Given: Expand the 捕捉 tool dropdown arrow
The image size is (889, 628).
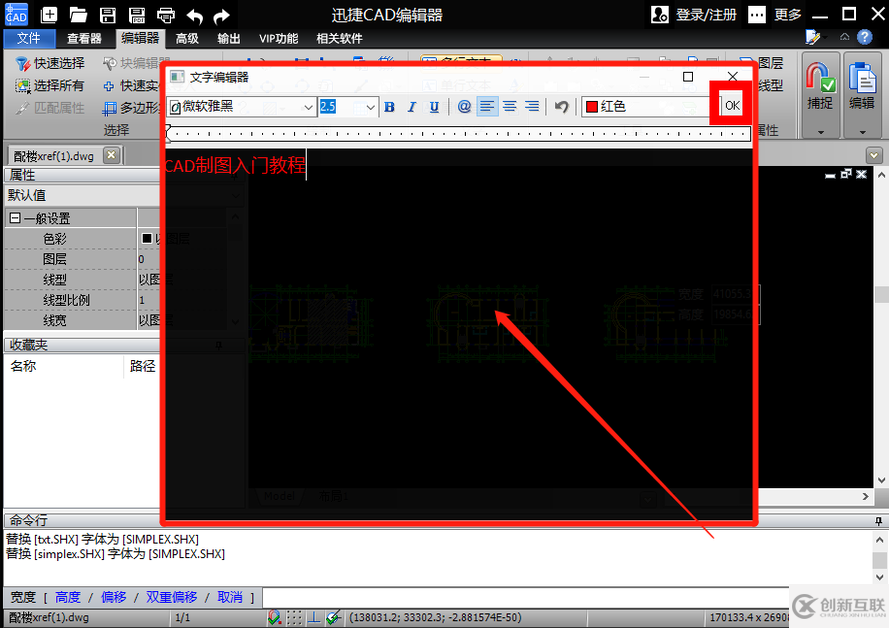Looking at the screenshot, I should coord(820,132).
